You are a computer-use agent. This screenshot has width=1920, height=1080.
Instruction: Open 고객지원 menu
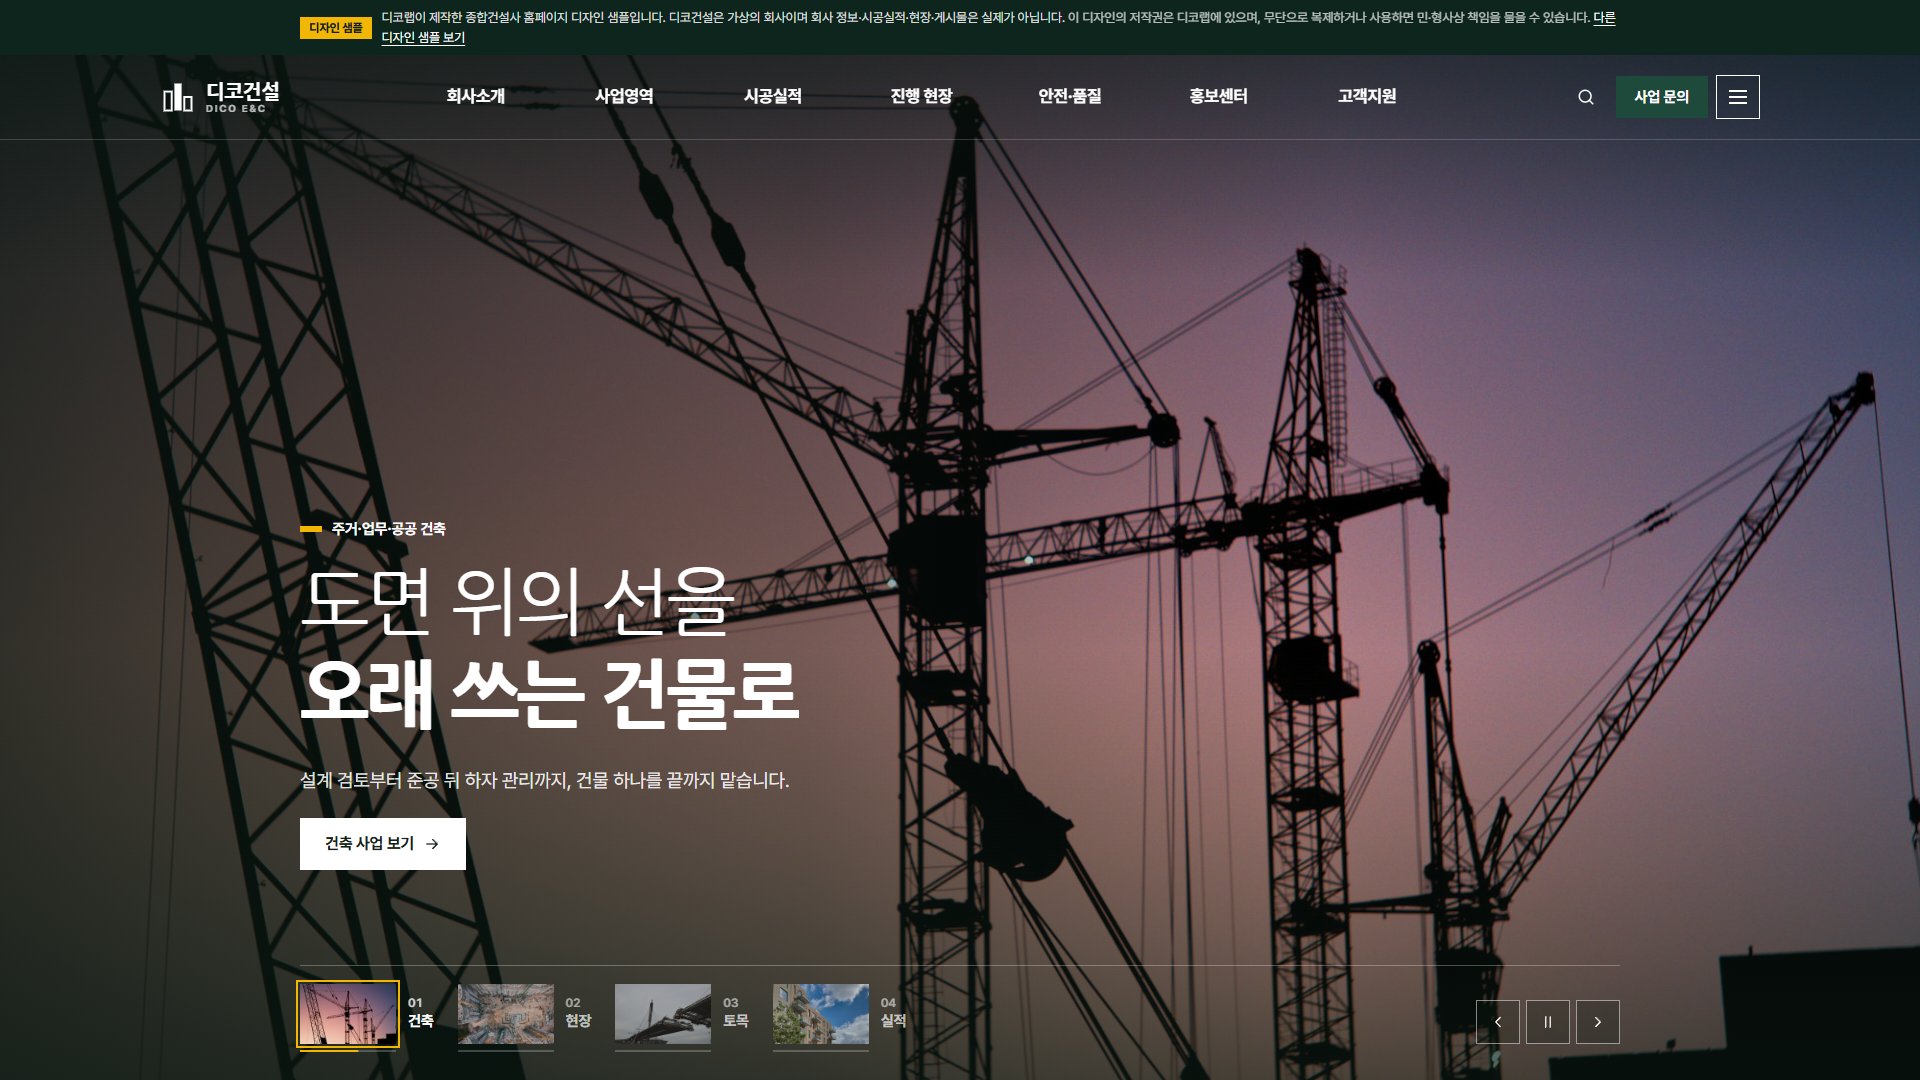1367,96
